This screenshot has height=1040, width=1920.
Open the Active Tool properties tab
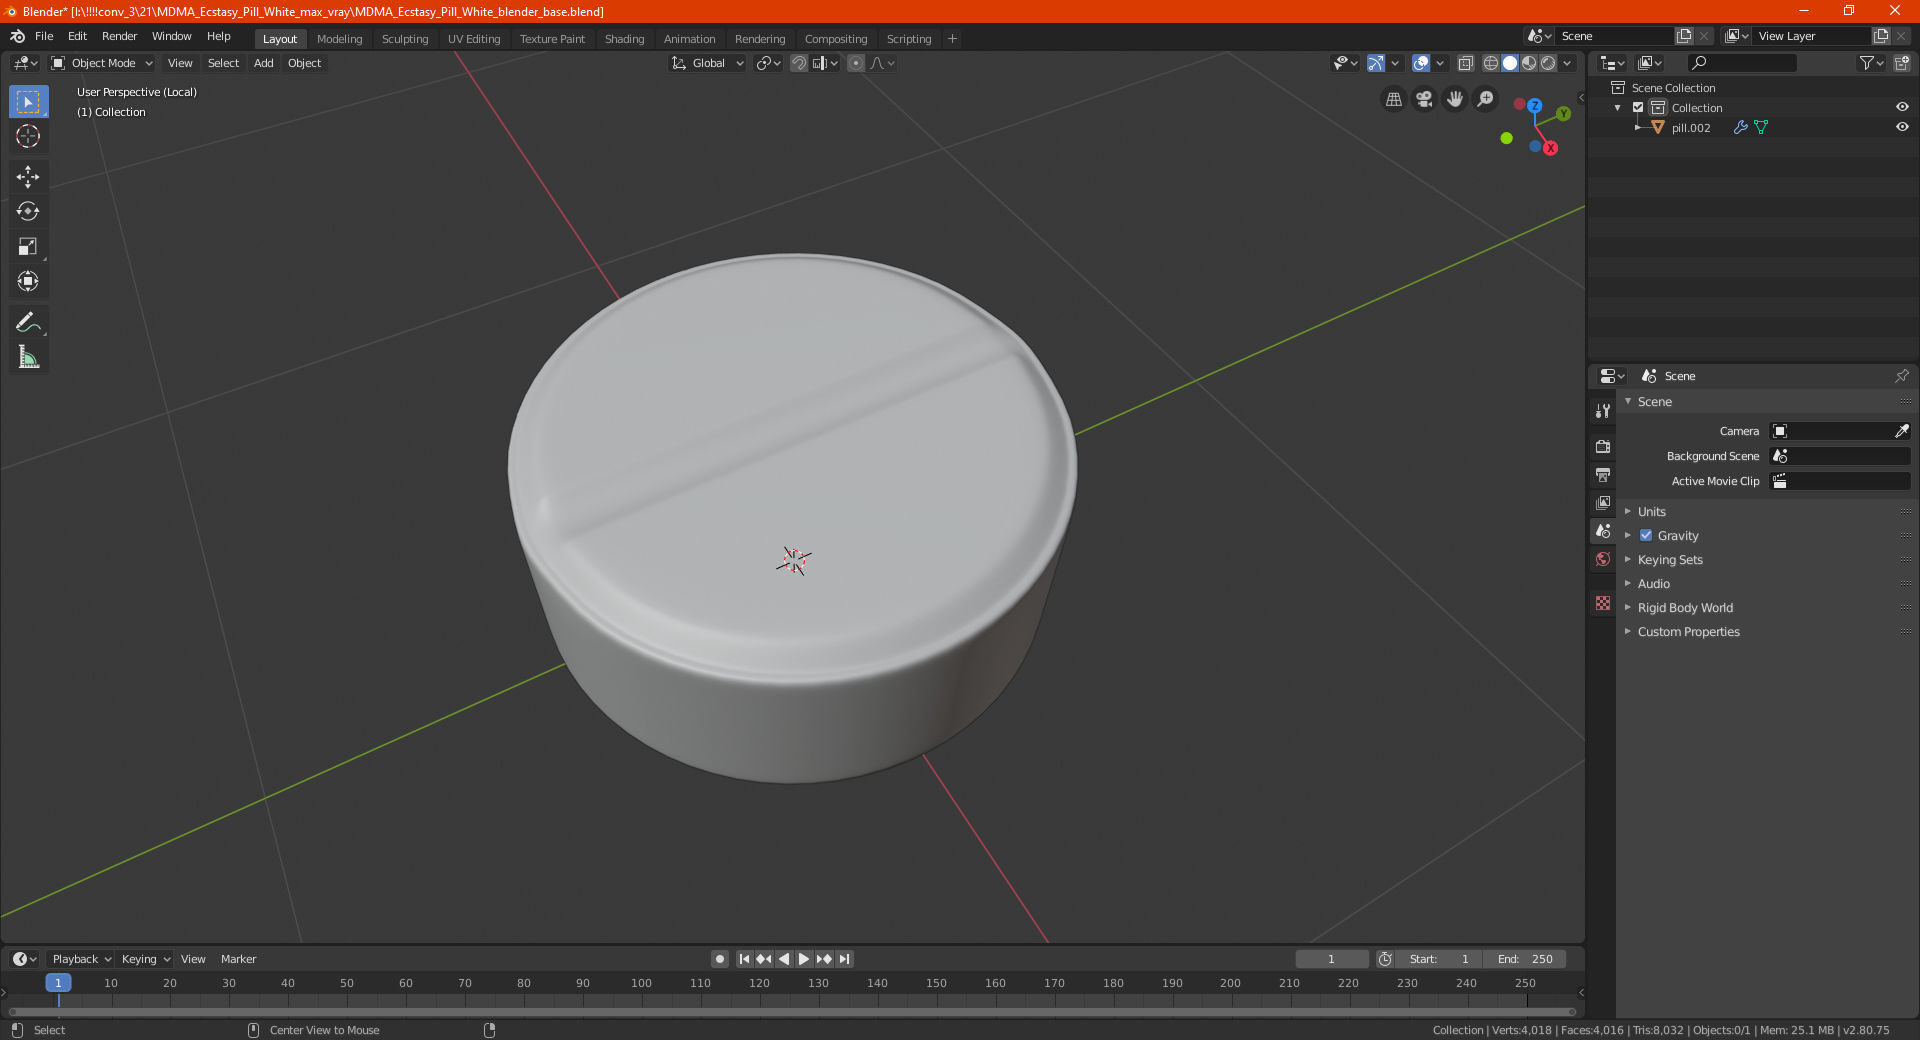(x=1603, y=411)
